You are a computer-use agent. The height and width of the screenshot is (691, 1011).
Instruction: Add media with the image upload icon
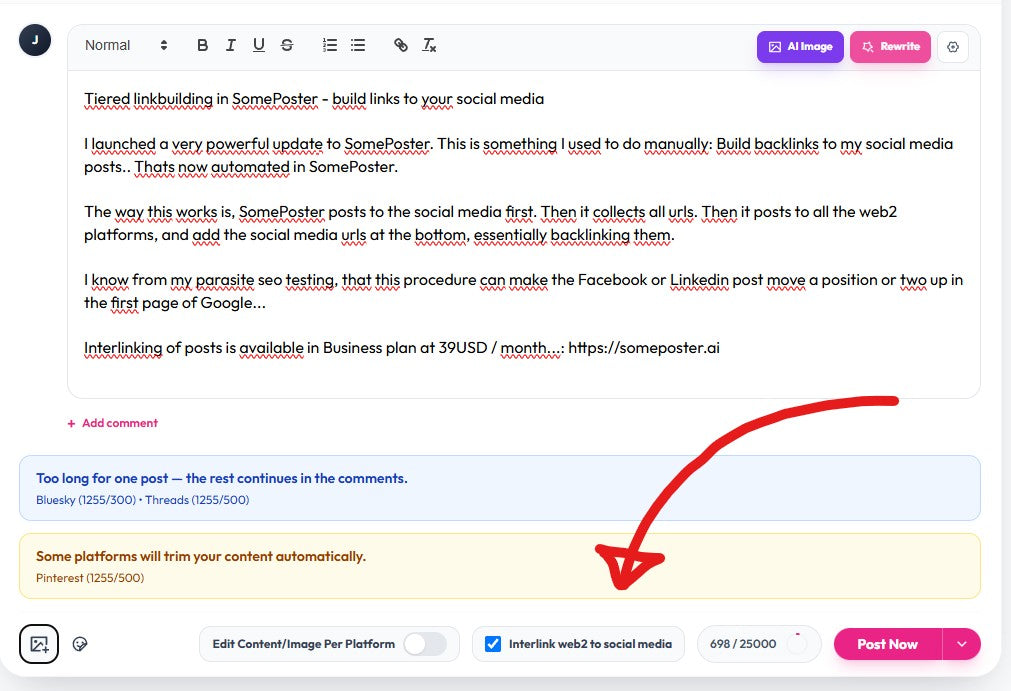[x=39, y=644]
